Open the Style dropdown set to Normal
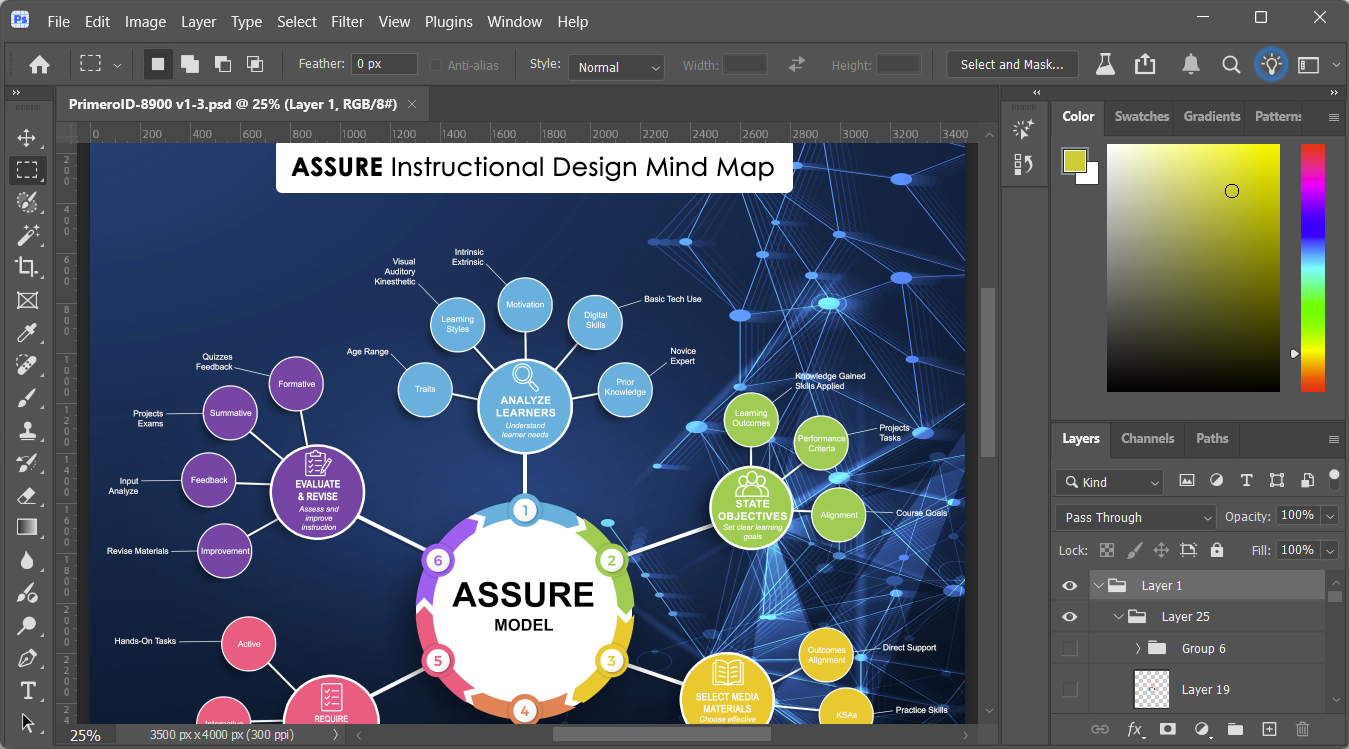Screen dimensions: 1349x749 tap(616, 67)
